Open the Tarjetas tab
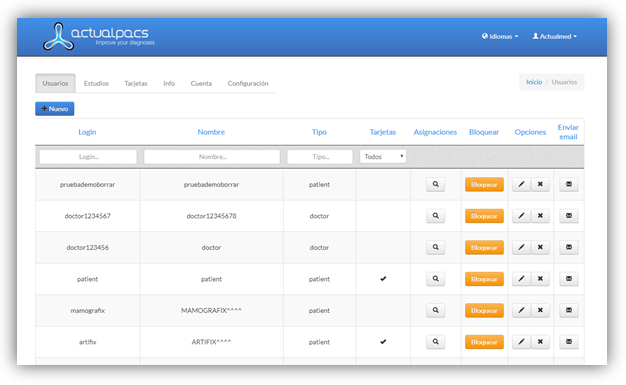The width and height of the screenshot is (626, 385). [x=136, y=83]
